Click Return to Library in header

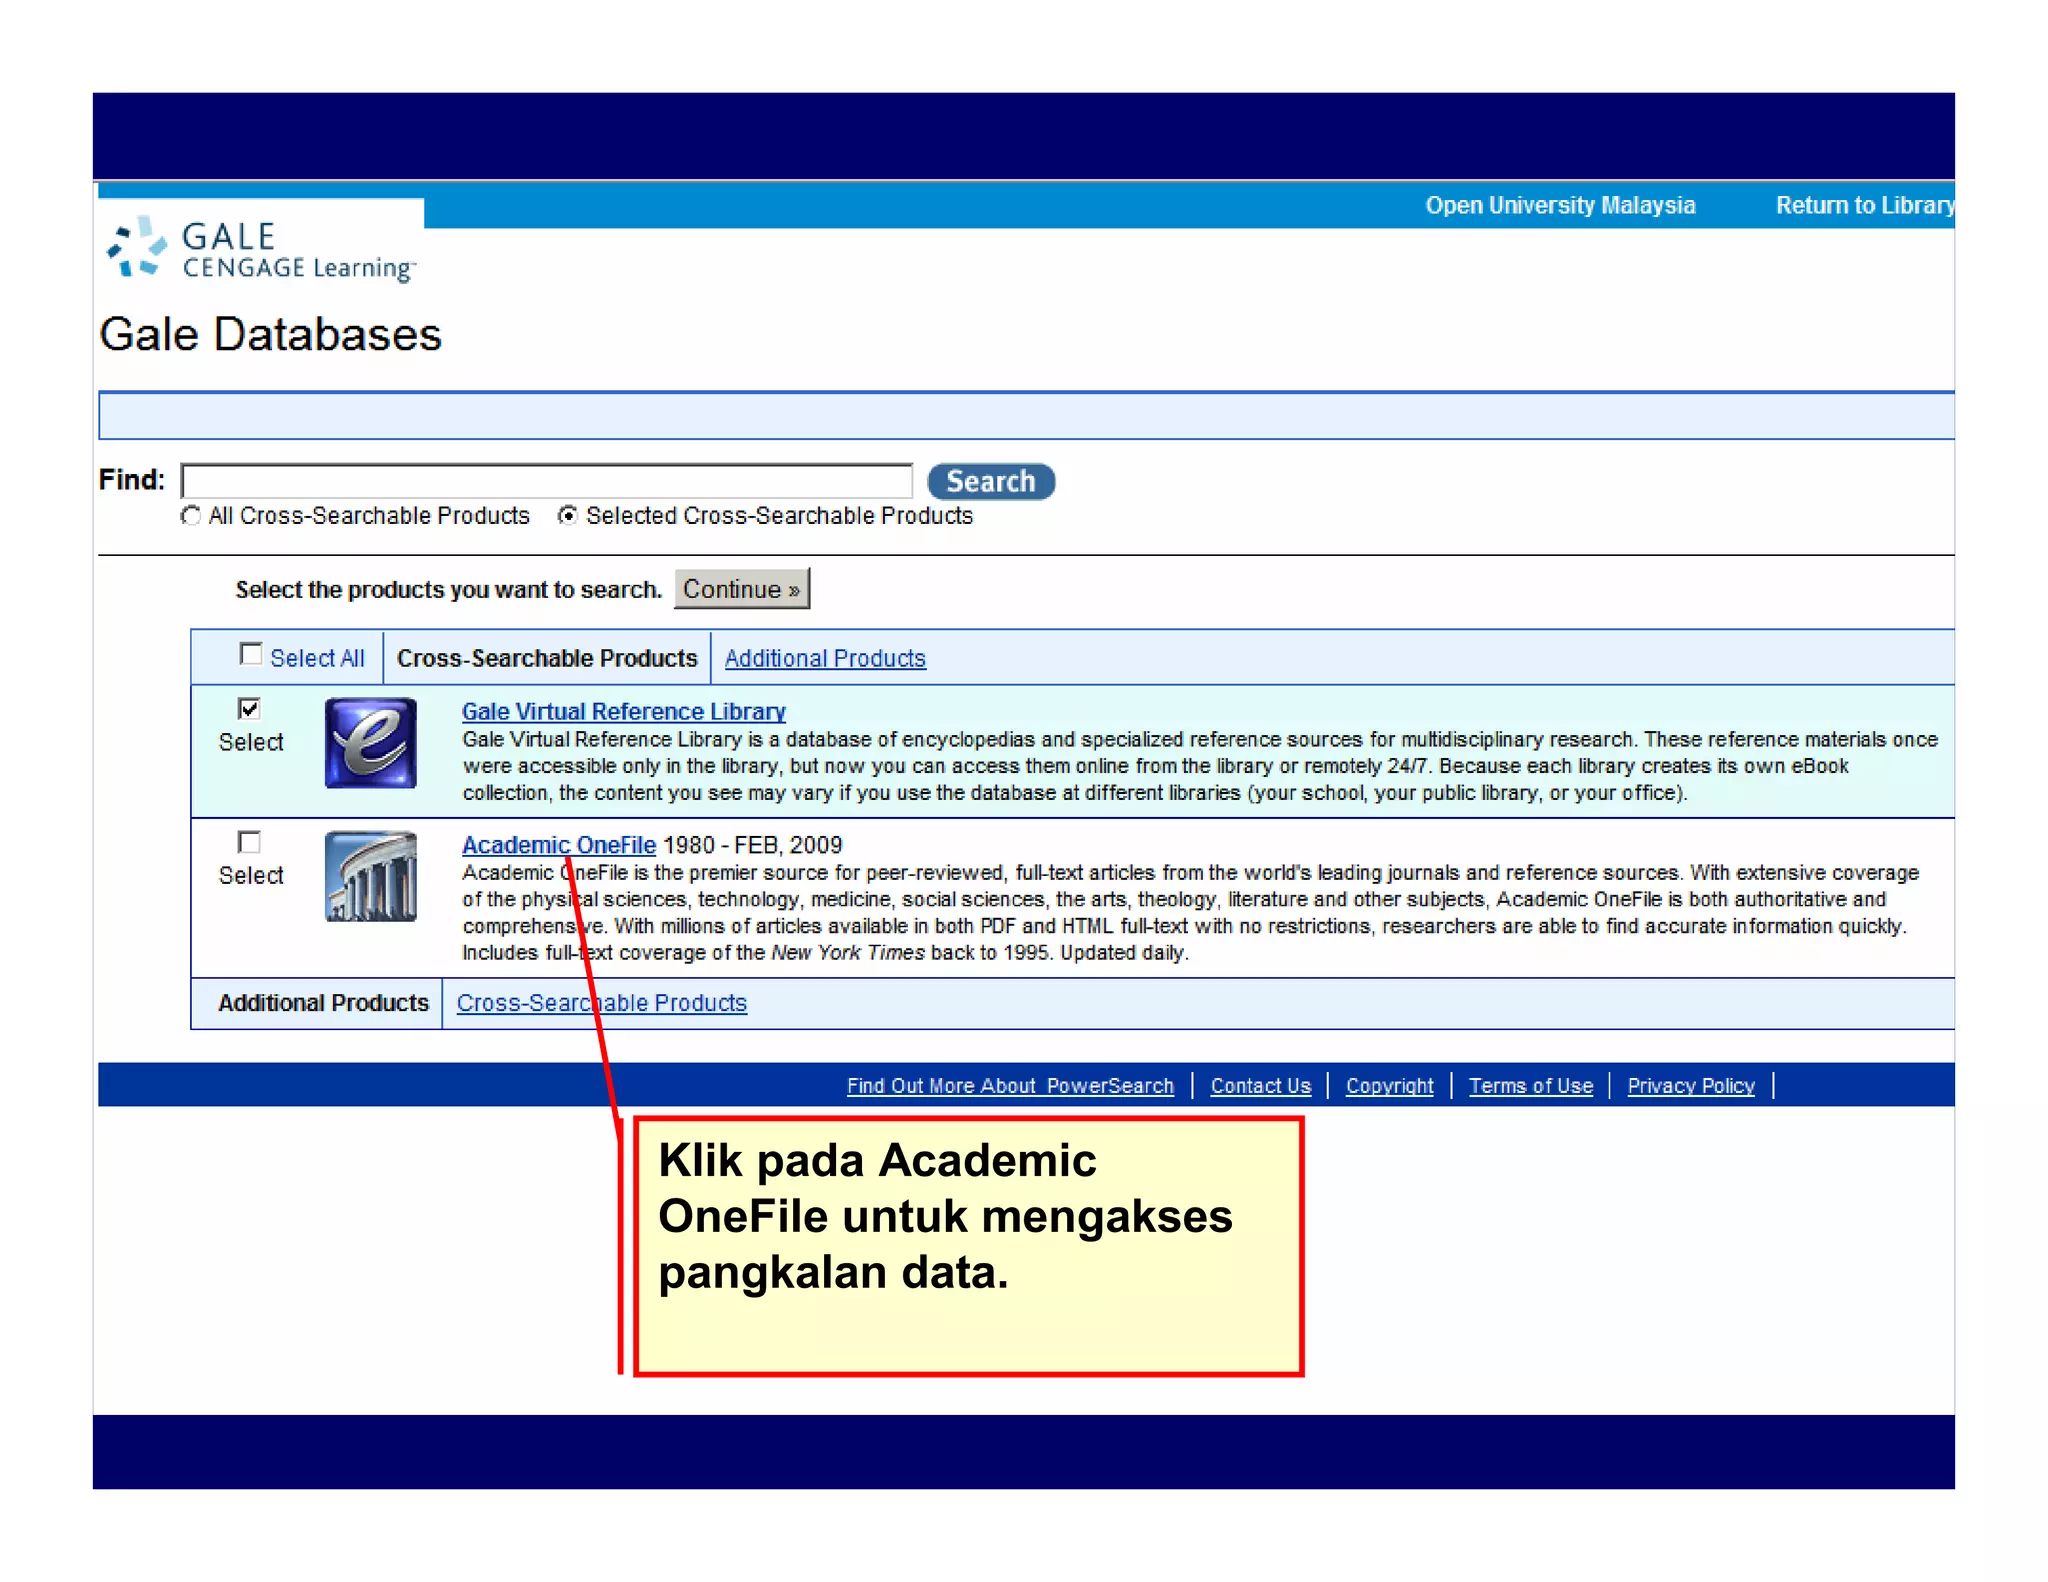click(1865, 205)
